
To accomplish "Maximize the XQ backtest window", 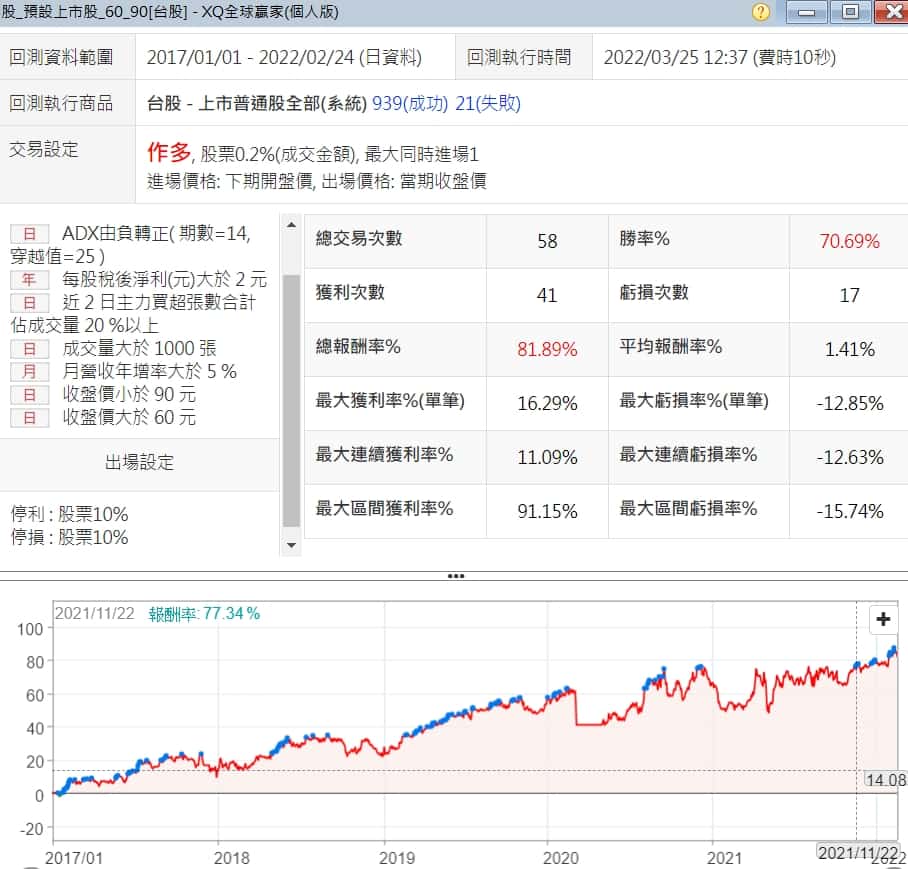I will 849,12.
